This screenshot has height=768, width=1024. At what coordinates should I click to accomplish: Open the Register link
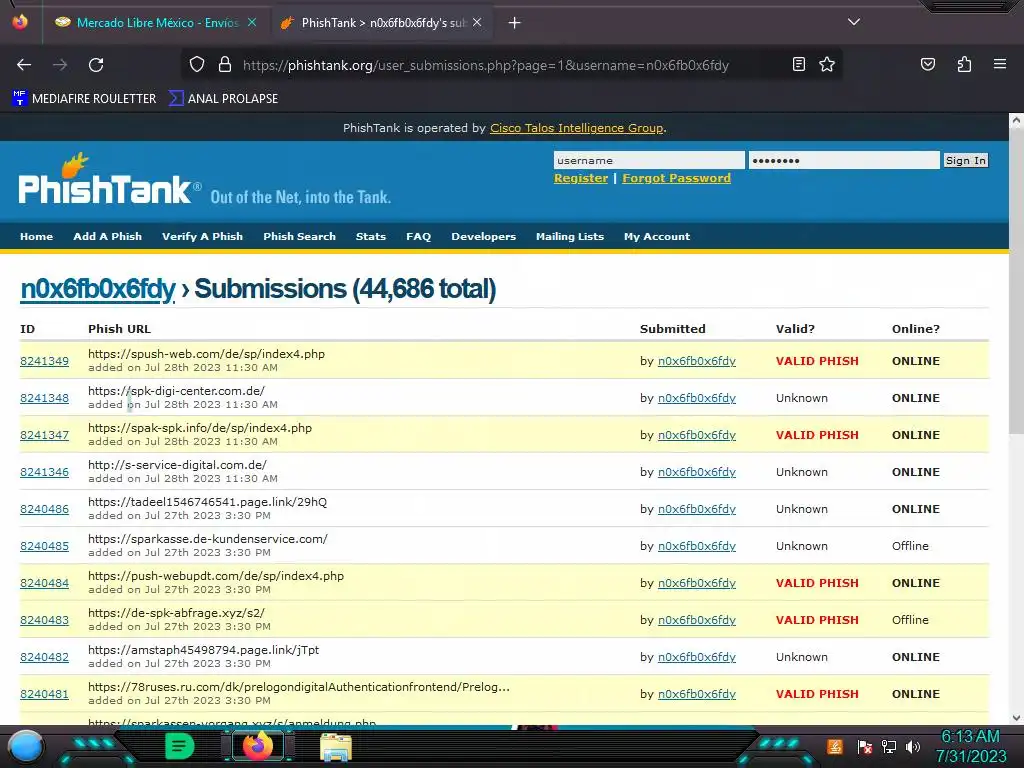pos(581,178)
